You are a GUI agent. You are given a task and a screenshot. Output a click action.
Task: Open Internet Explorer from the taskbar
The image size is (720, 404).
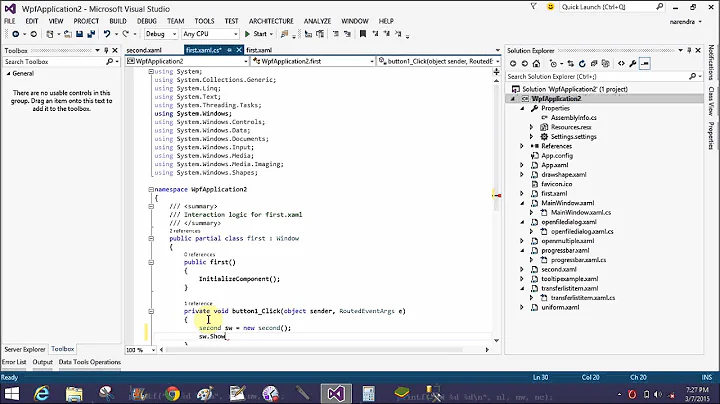tap(42, 393)
